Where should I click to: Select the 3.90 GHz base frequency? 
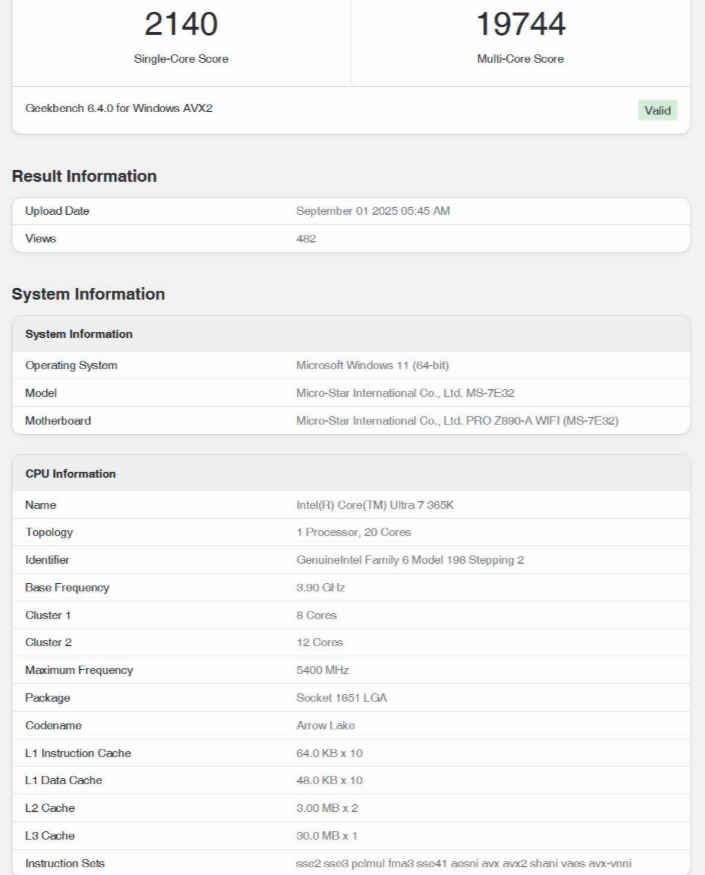(320, 588)
